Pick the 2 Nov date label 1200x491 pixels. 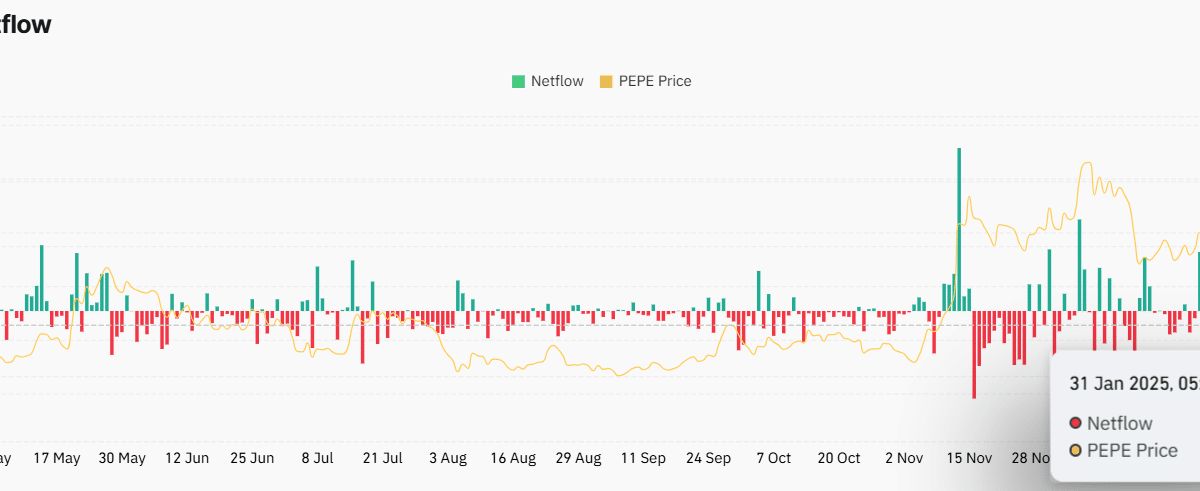click(904, 458)
